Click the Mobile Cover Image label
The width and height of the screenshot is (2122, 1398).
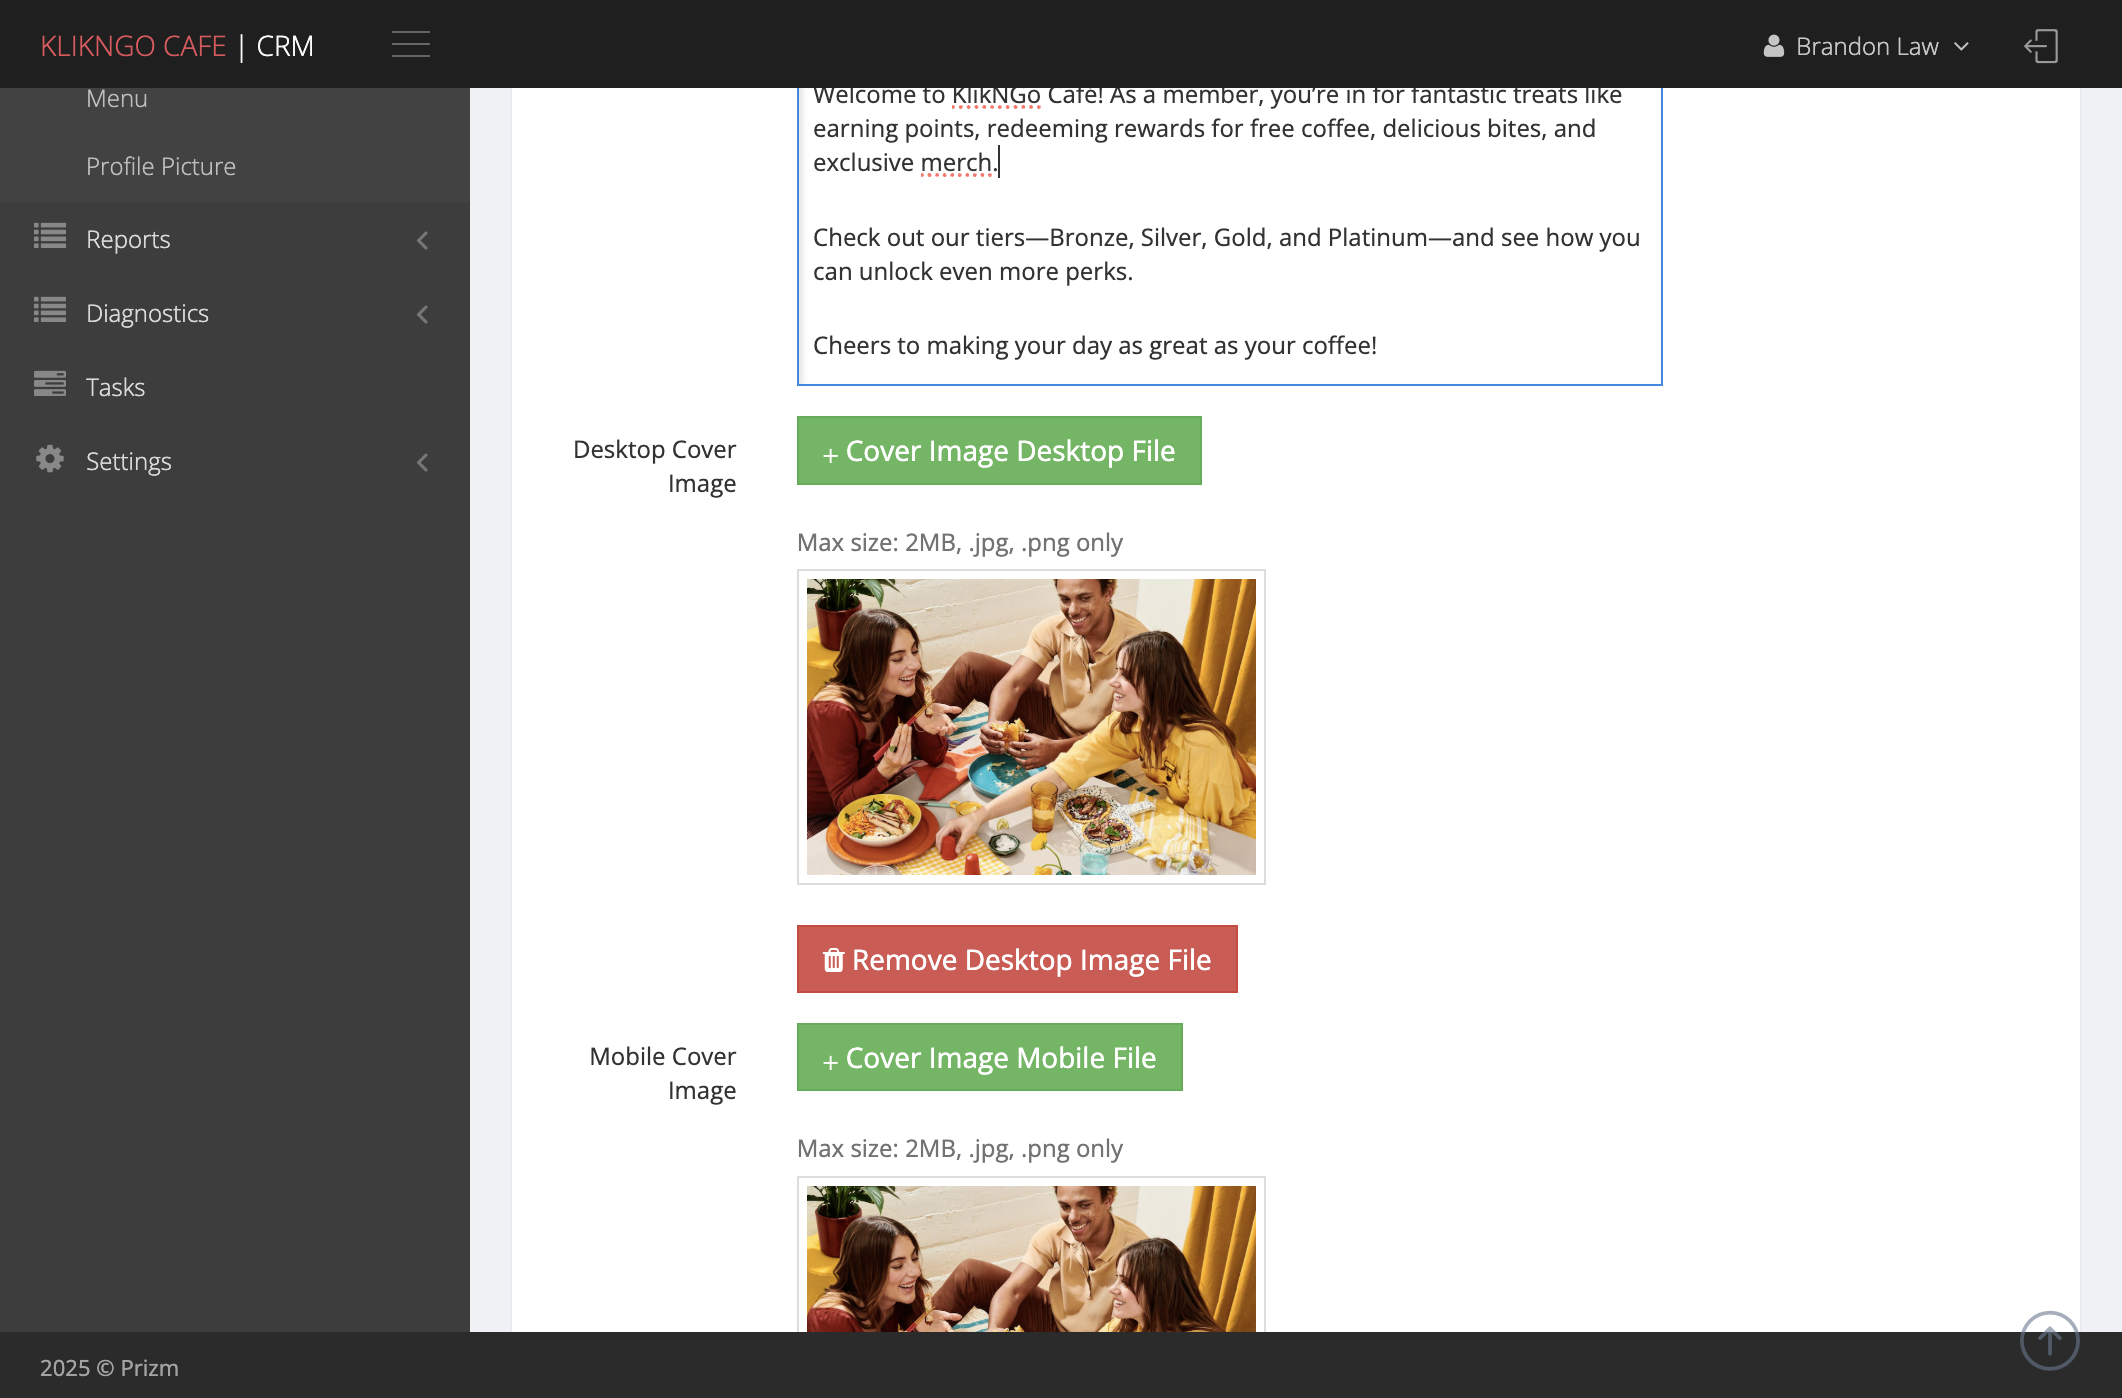tap(662, 1073)
